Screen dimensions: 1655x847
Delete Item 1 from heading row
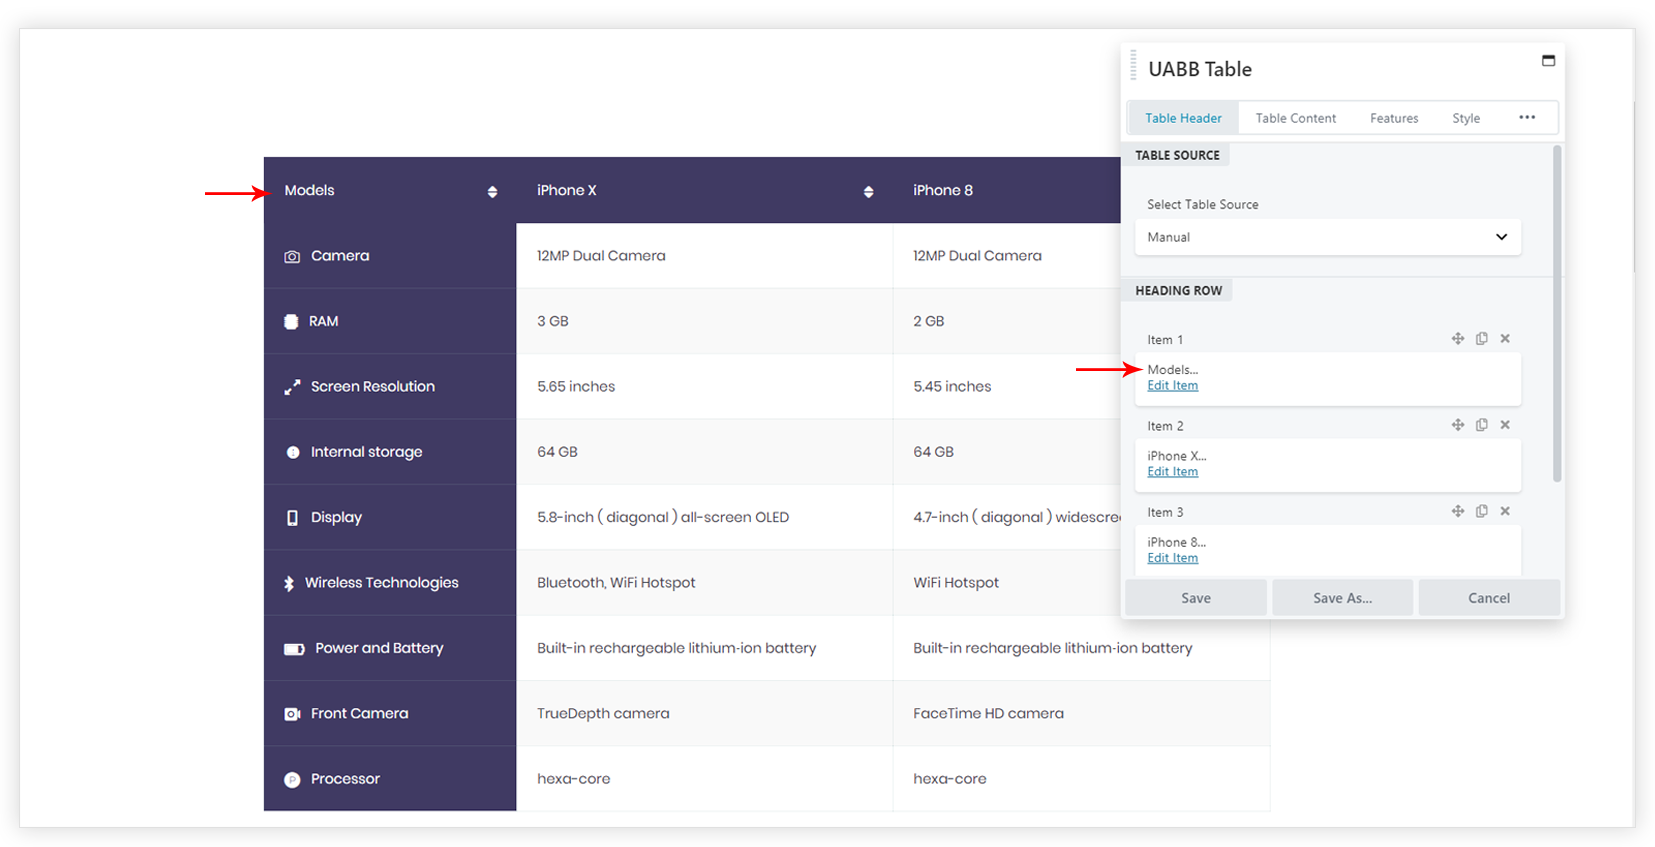point(1505,339)
